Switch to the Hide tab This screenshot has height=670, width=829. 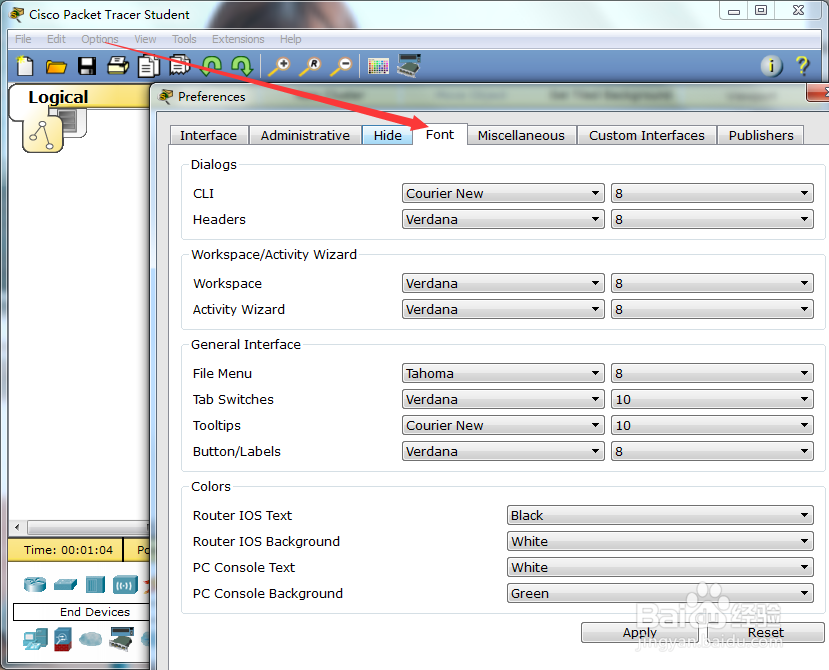click(x=387, y=134)
